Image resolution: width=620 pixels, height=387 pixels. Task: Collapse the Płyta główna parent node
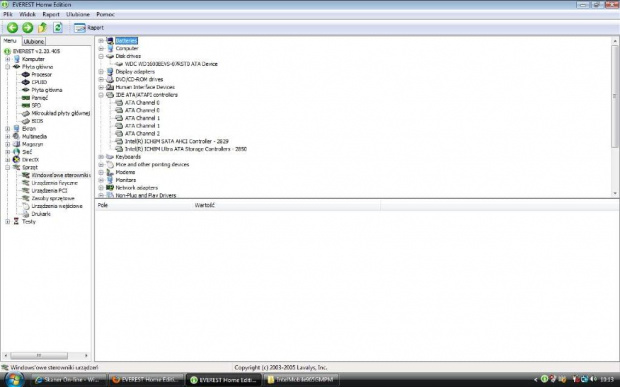(8, 67)
